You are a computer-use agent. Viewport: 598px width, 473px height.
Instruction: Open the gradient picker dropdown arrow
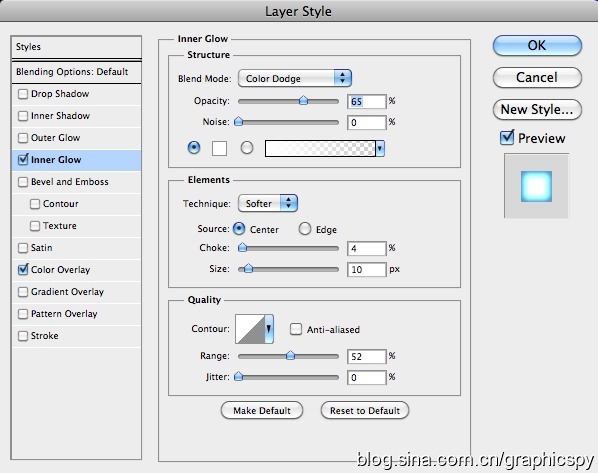(380, 148)
